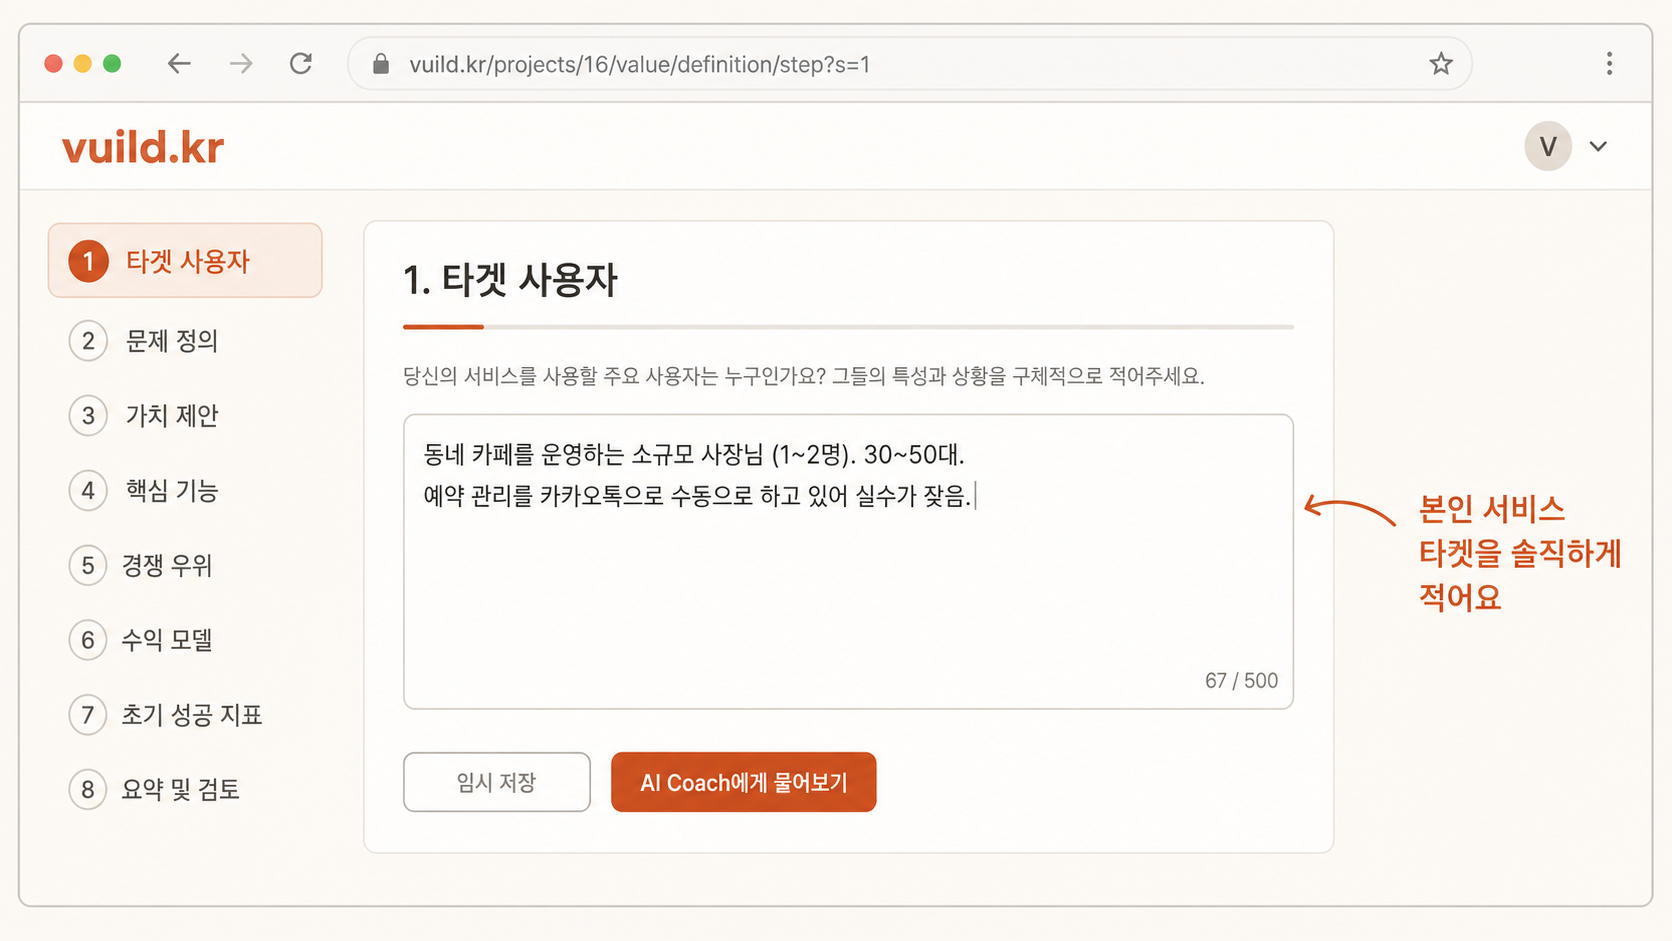Click the heading 1. 타겟 사용자

(x=510, y=280)
